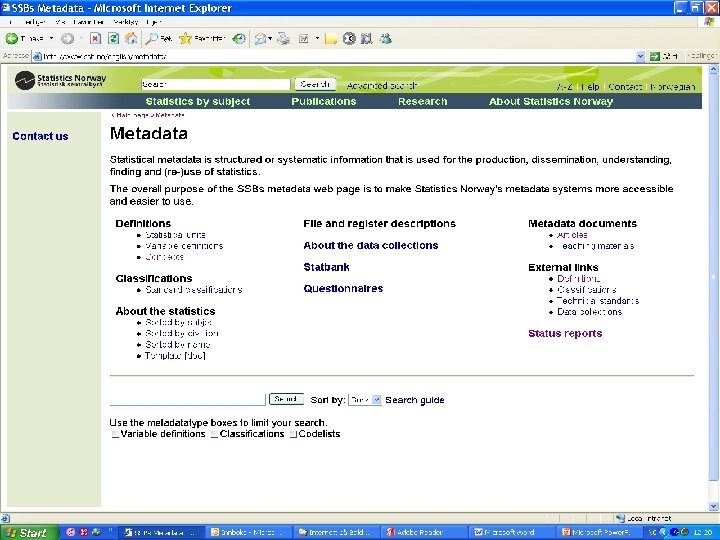
Task: Open the About Statistics Norway tab
Action: coord(551,101)
